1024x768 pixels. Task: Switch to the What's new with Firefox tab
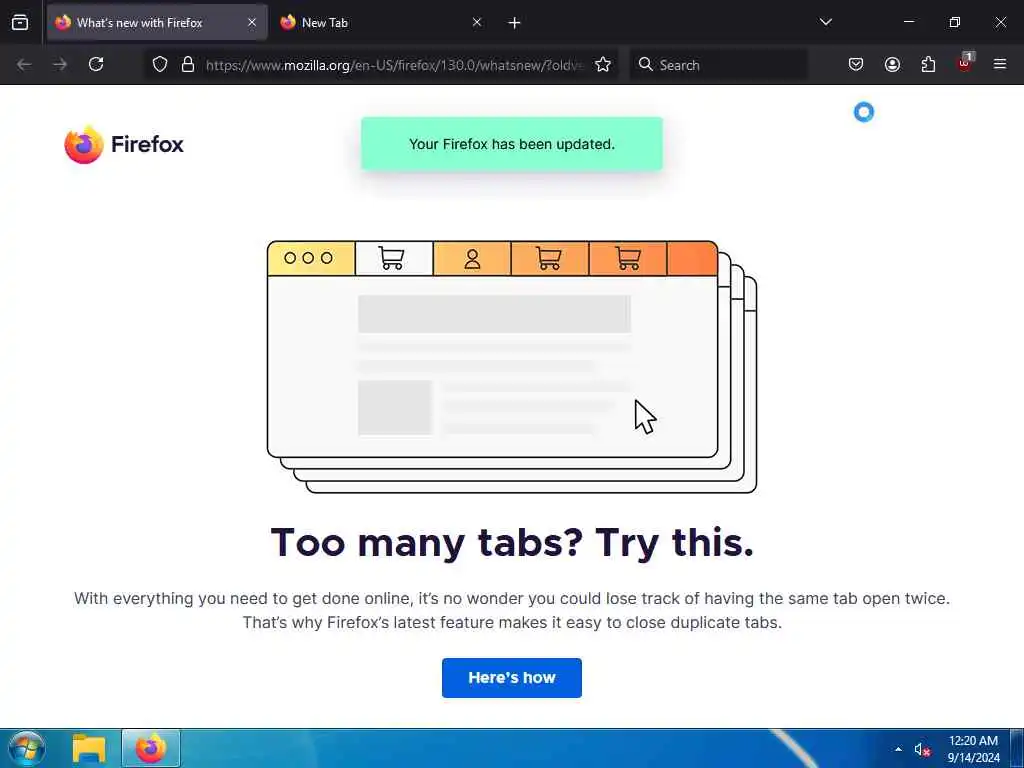click(157, 23)
